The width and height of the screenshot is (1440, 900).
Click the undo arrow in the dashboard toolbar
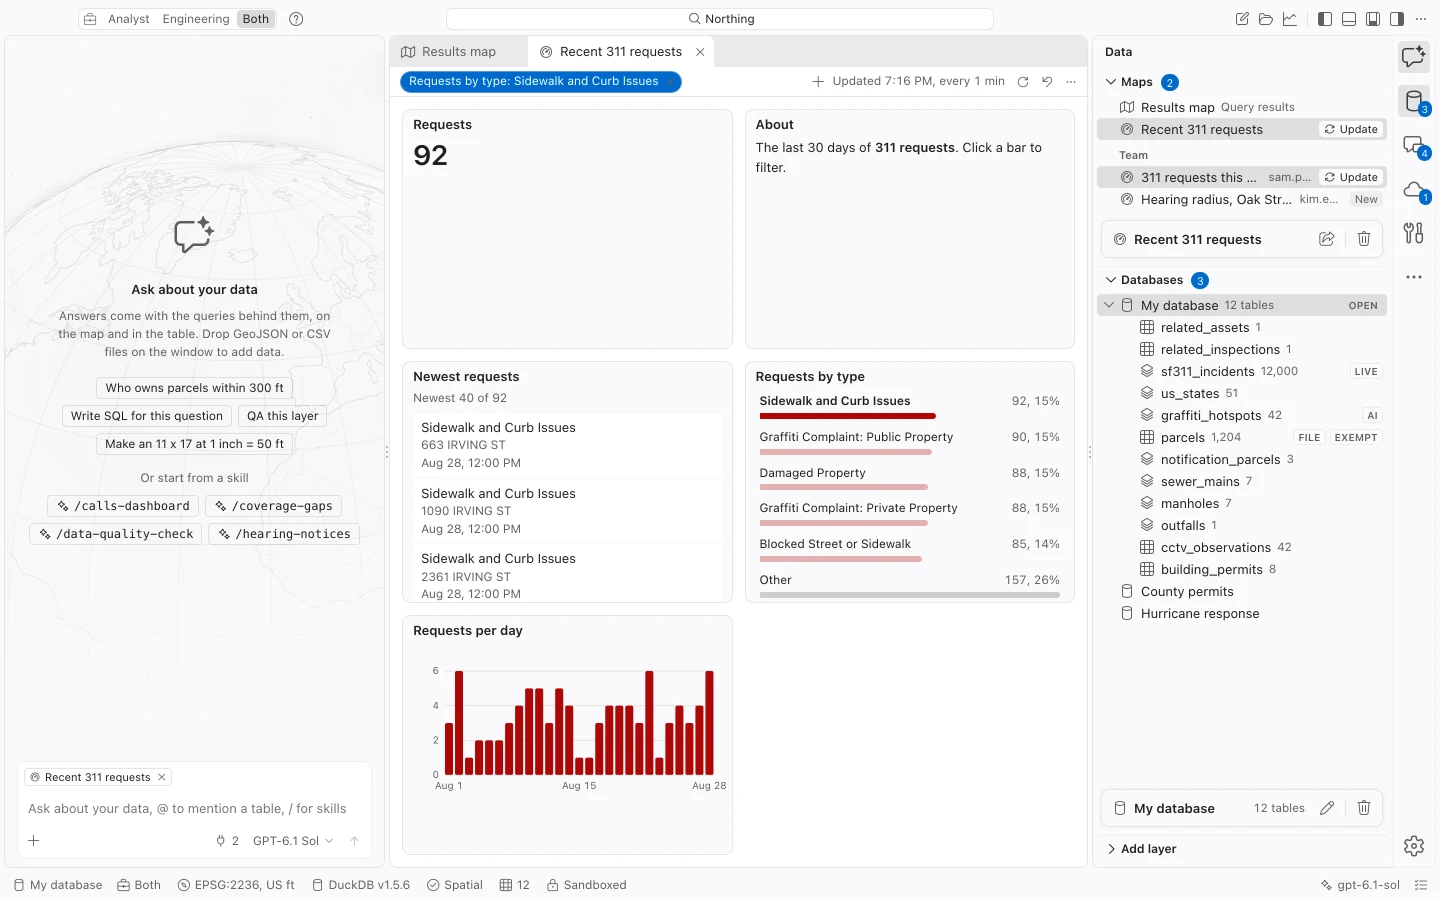coord(1047,82)
